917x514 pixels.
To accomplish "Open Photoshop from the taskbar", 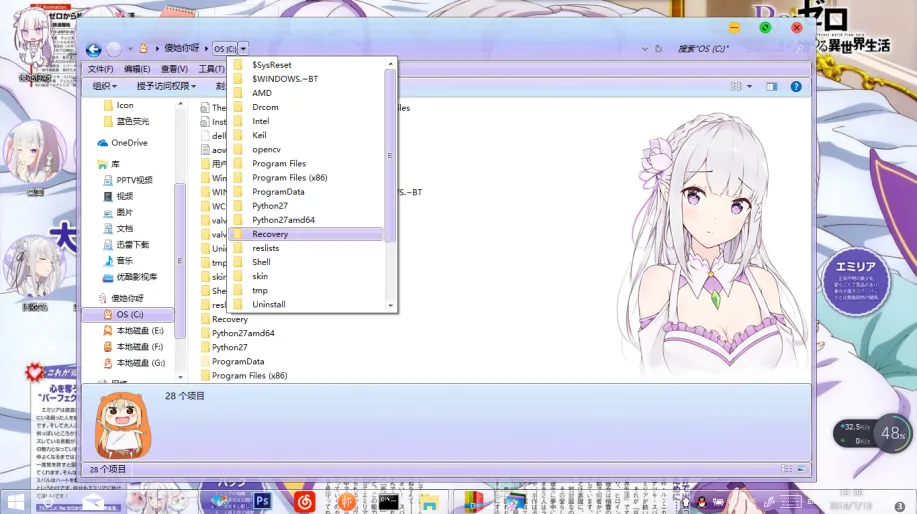I will (264, 500).
